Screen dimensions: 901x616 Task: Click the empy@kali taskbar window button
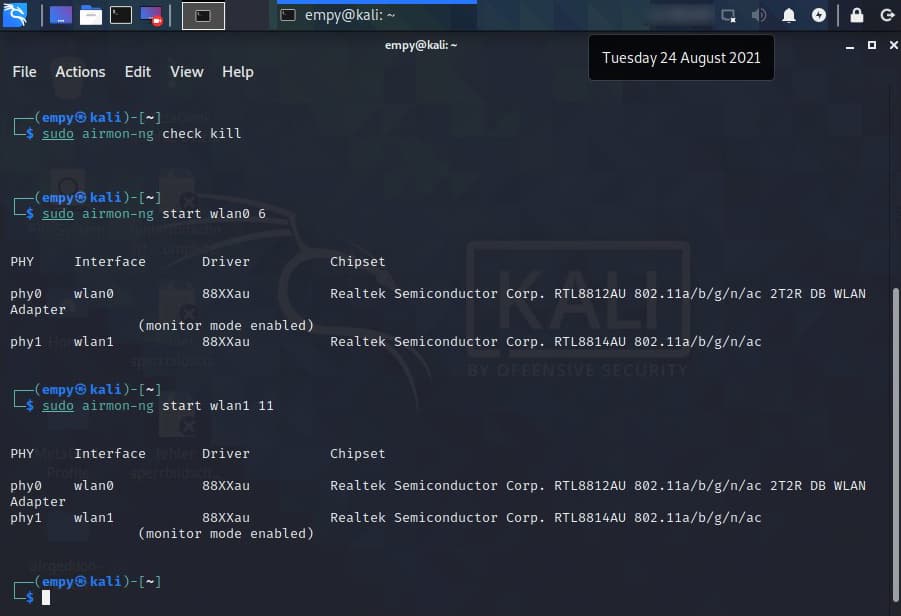(376, 16)
